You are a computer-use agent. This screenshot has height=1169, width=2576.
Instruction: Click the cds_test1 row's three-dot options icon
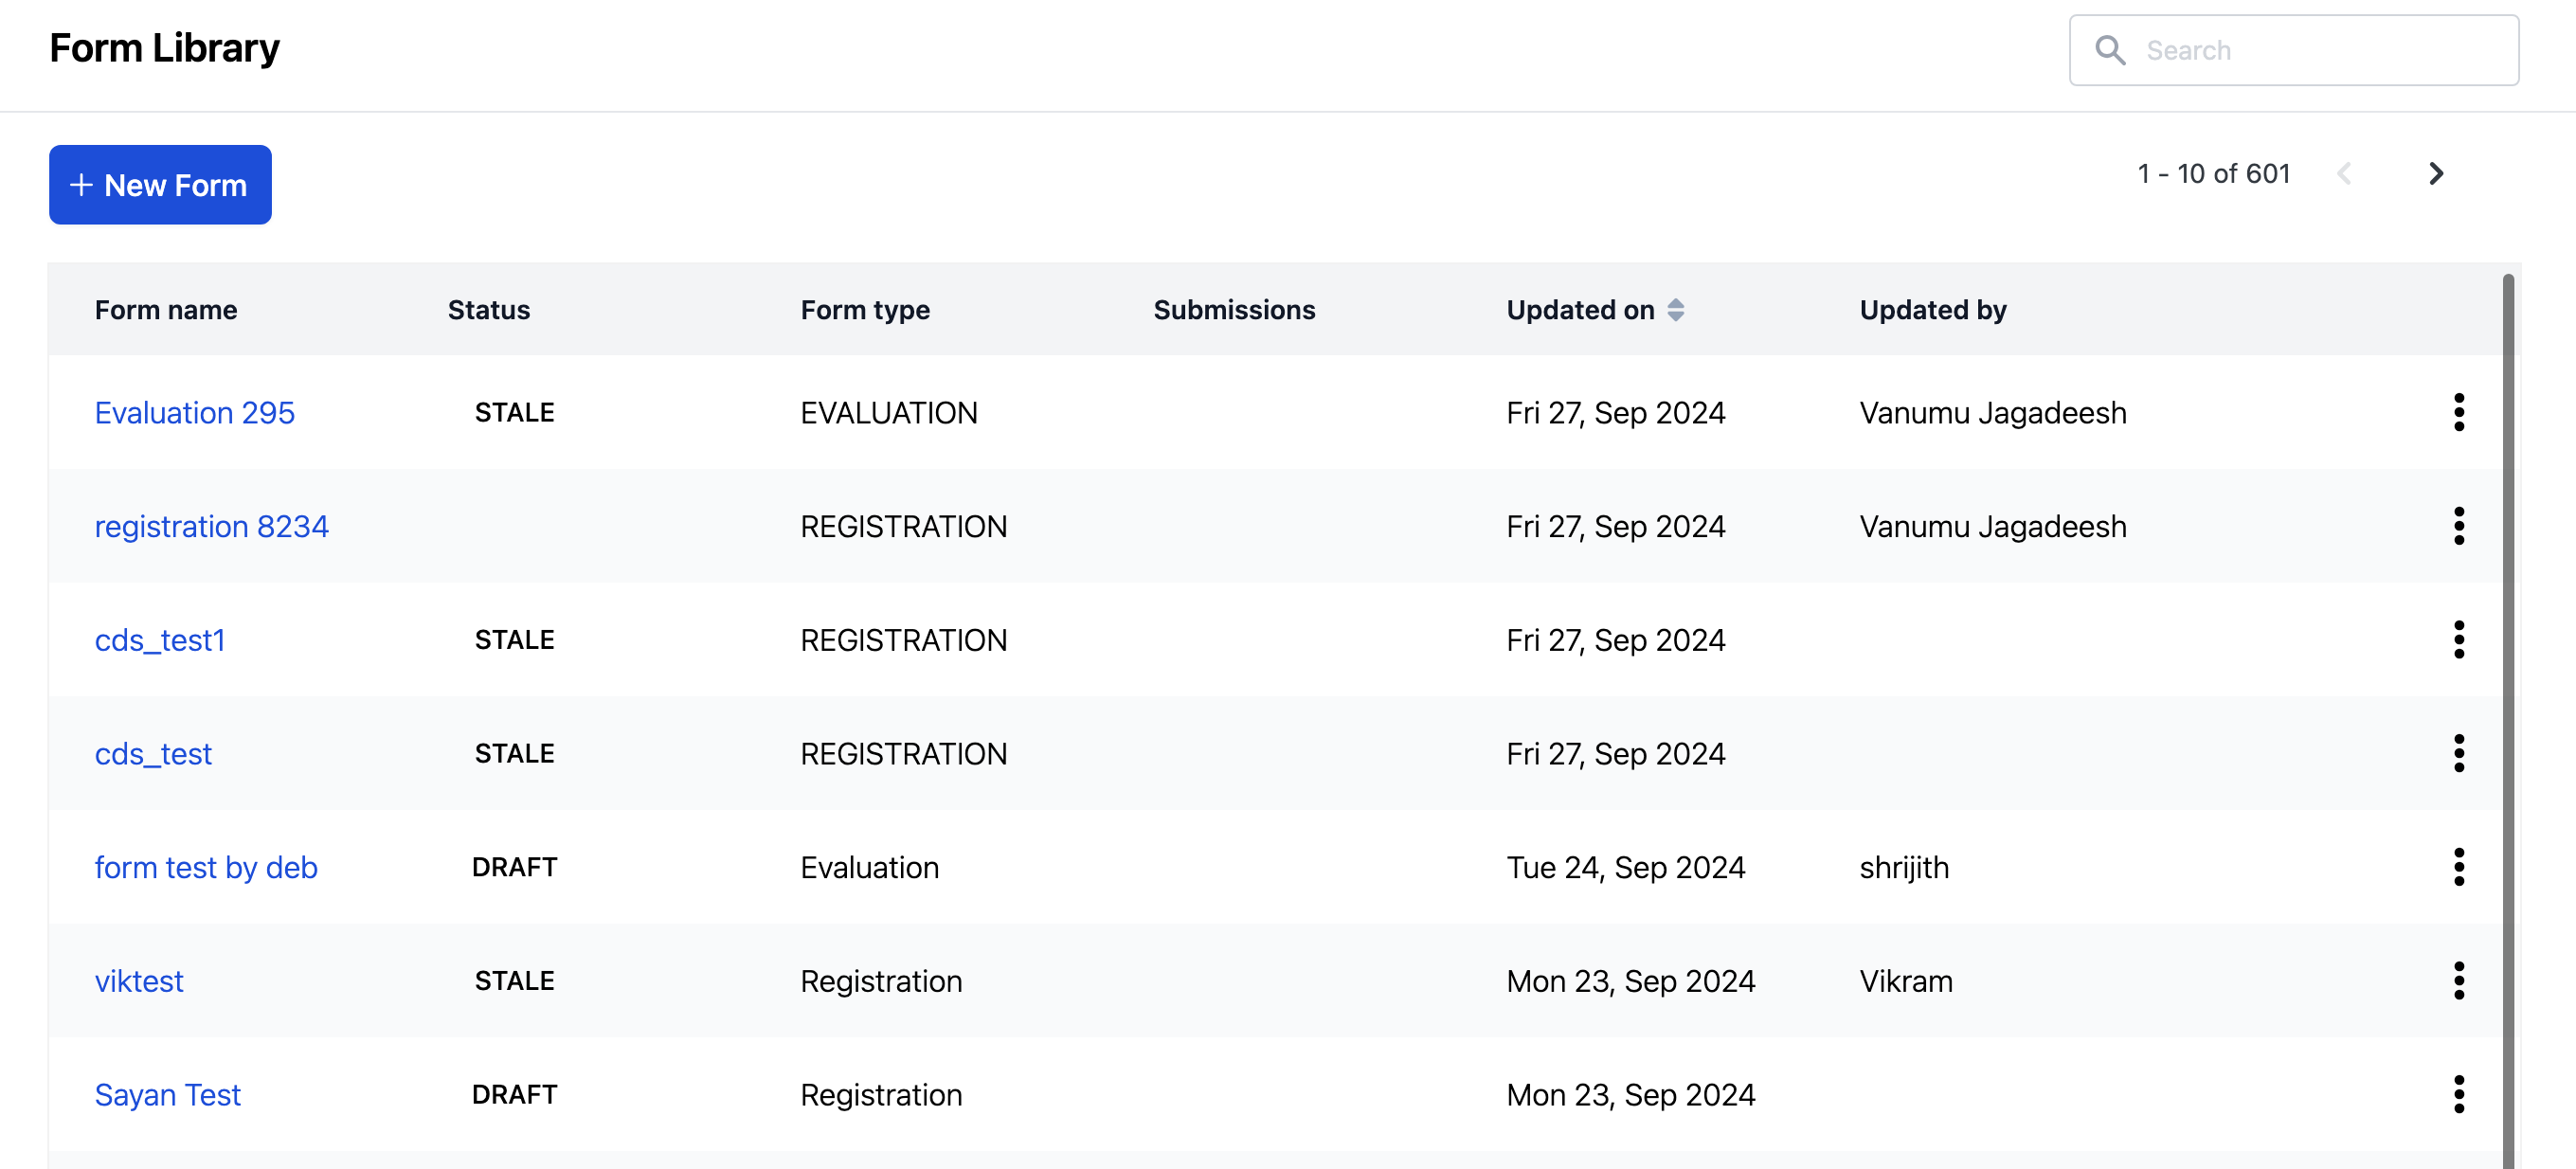pyautogui.click(x=2458, y=640)
